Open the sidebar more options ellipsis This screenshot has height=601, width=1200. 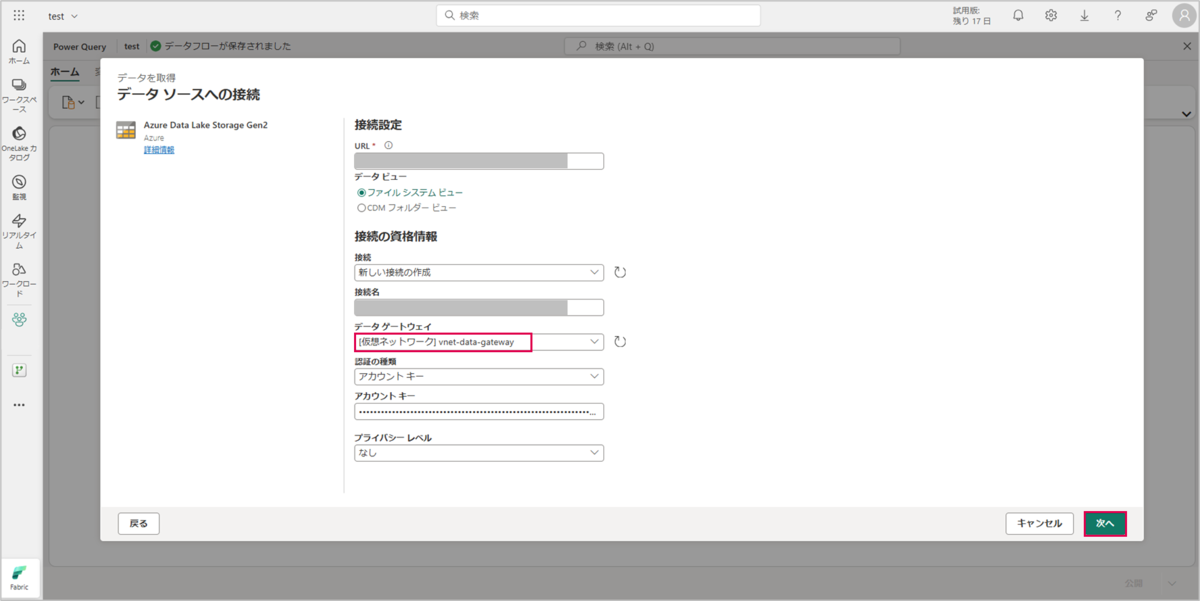19,405
